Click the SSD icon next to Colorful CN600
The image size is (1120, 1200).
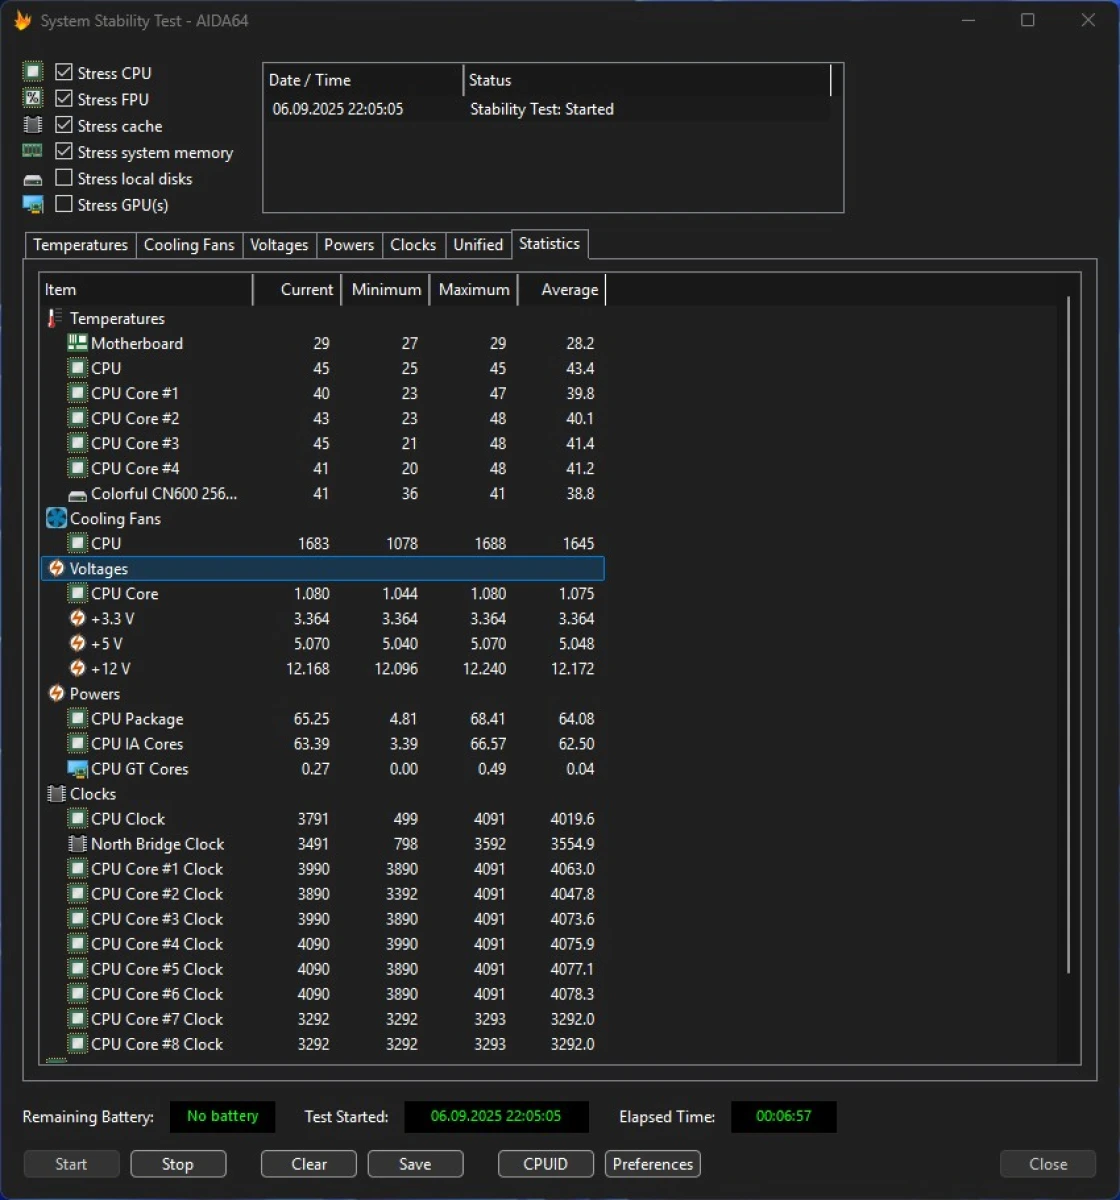[x=77, y=494]
